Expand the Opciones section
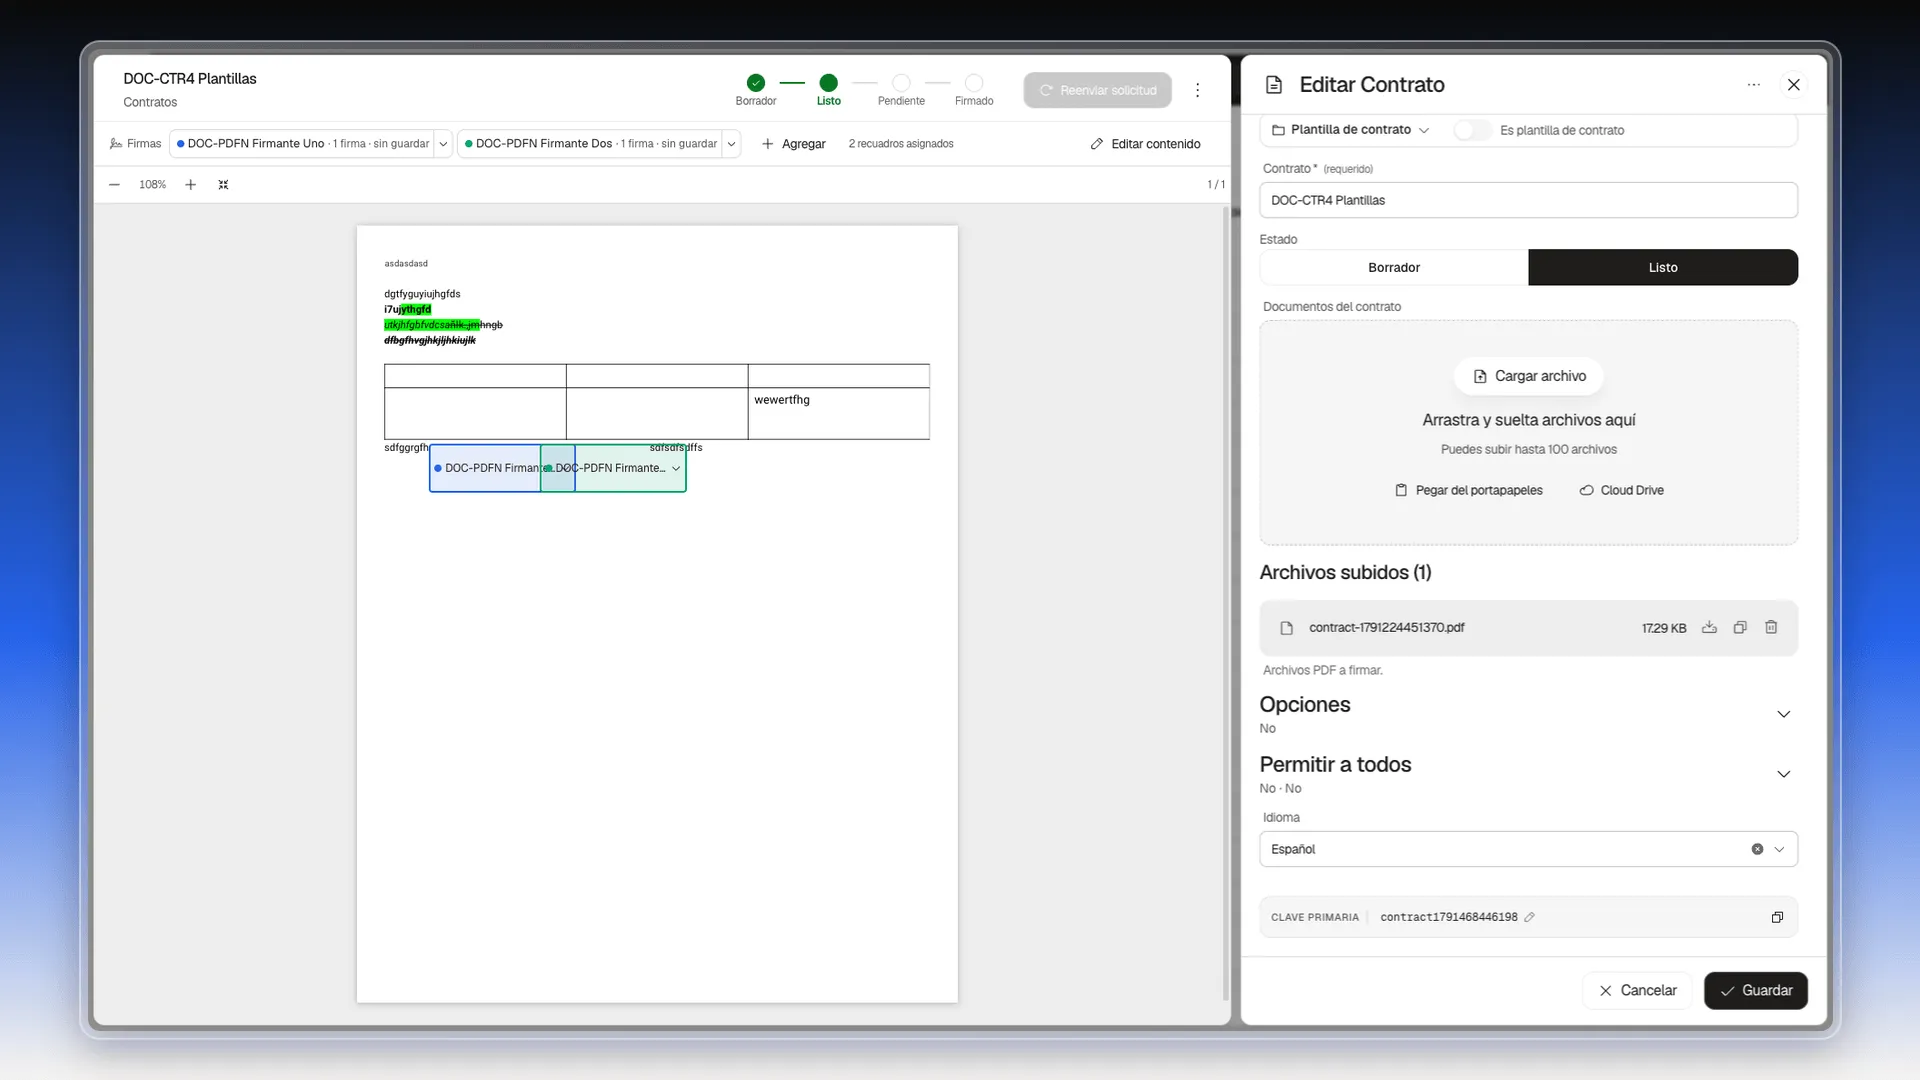This screenshot has width=1920, height=1080. 1783,714
